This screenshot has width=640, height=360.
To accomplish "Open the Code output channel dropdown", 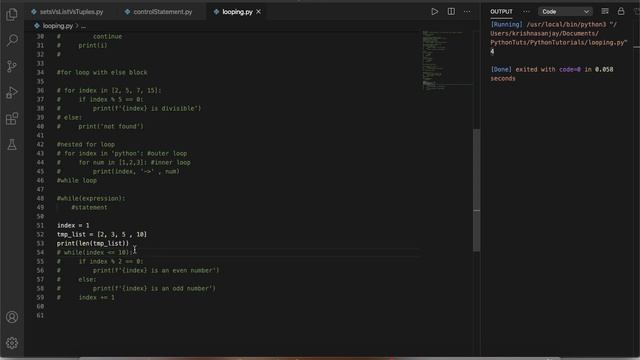I will [x=565, y=12].
